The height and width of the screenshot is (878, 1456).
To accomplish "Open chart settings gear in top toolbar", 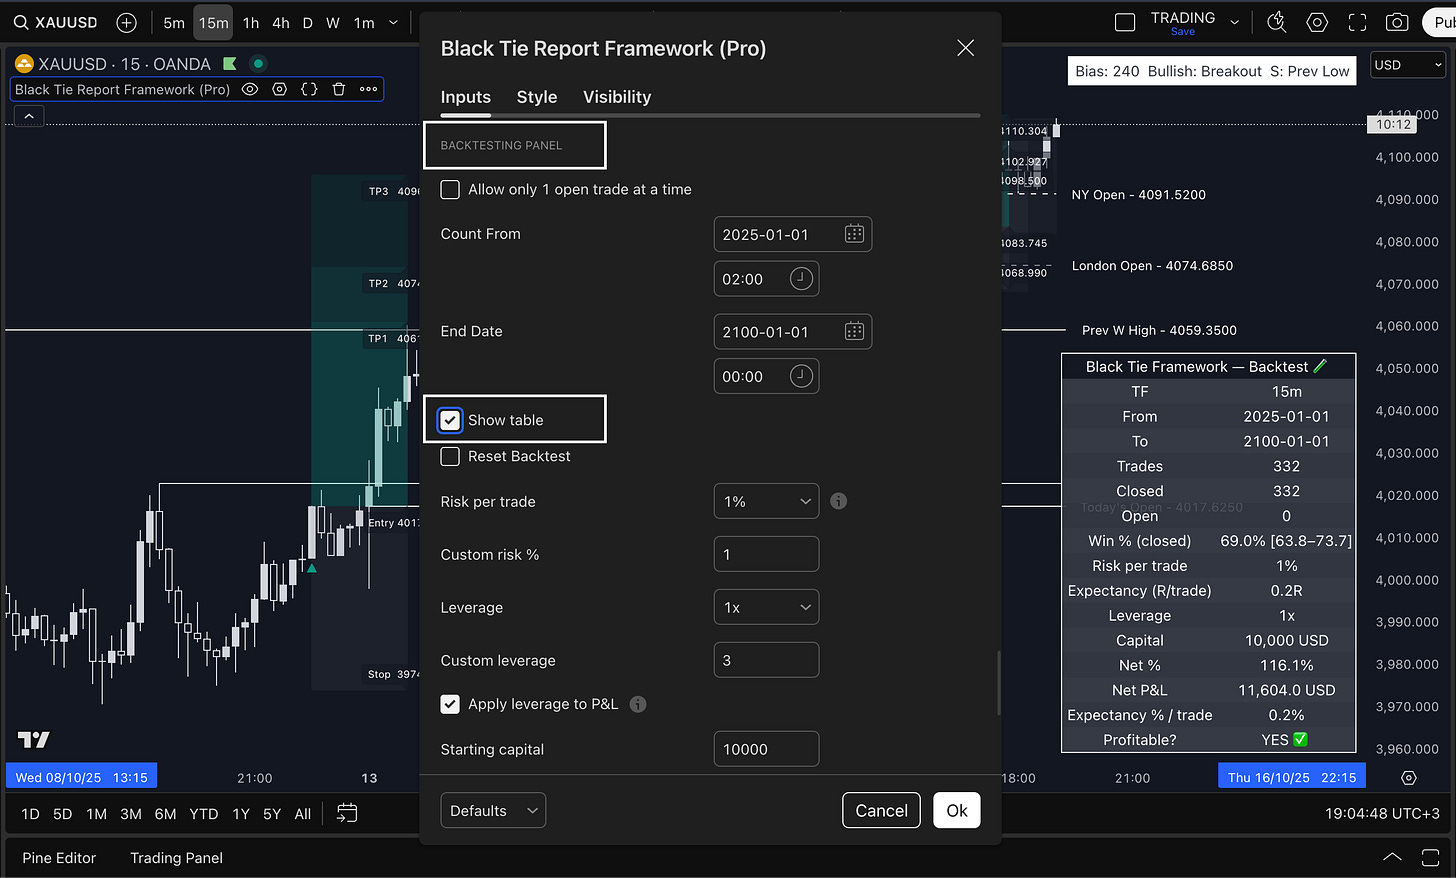I will tap(1317, 22).
